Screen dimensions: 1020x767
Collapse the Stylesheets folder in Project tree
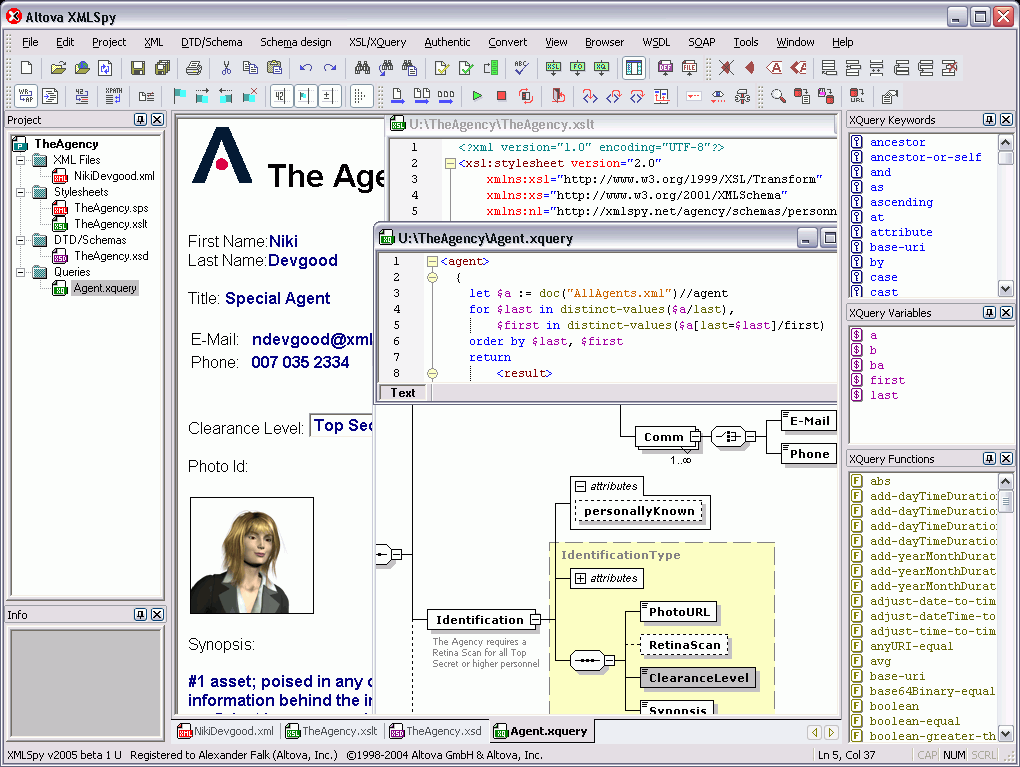coord(21,192)
